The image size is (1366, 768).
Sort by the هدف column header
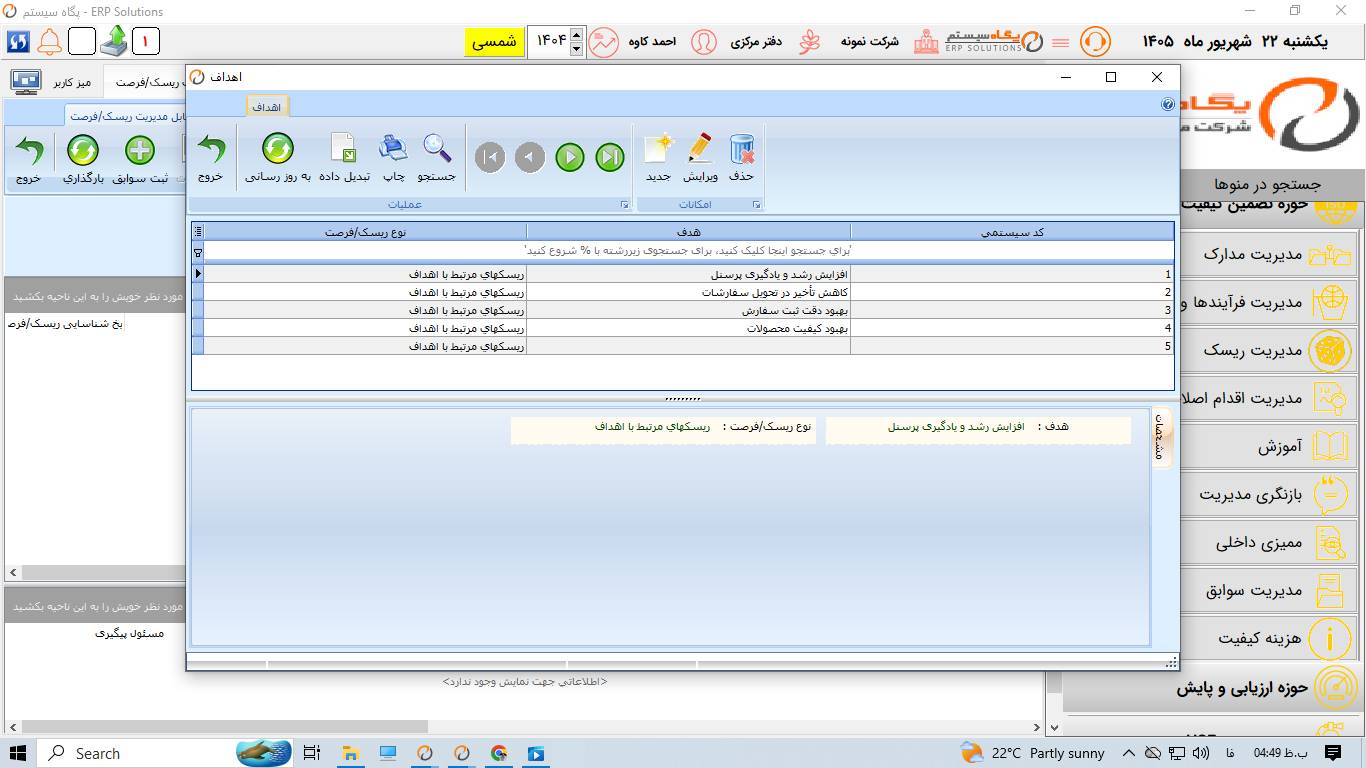pos(689,232)
